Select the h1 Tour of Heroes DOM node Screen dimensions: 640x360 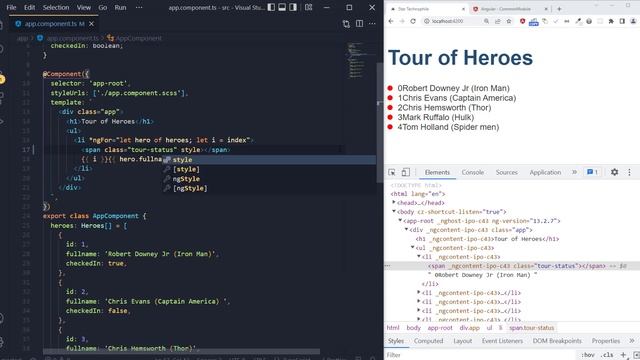point(487,239)
